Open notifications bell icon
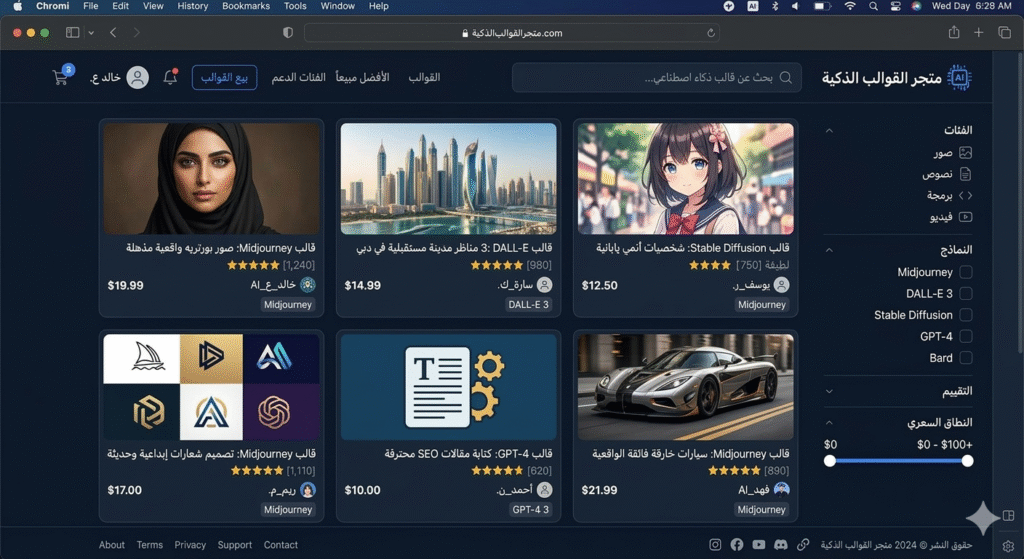Viewport: 1024px width, 559px height. coord(170,77)
